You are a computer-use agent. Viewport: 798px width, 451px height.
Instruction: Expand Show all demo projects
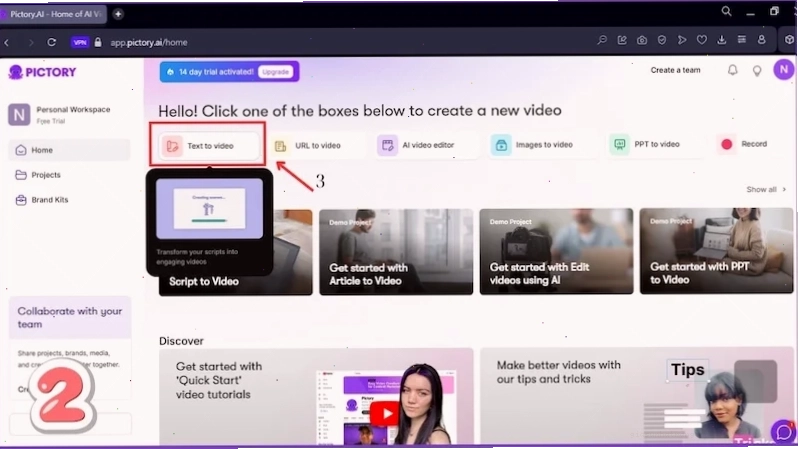tap(766, 189)
